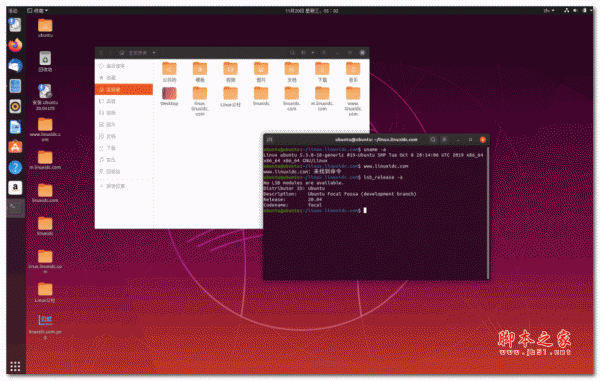Select linuxidc.com.png file on the desktop

[x=45, y=327]
